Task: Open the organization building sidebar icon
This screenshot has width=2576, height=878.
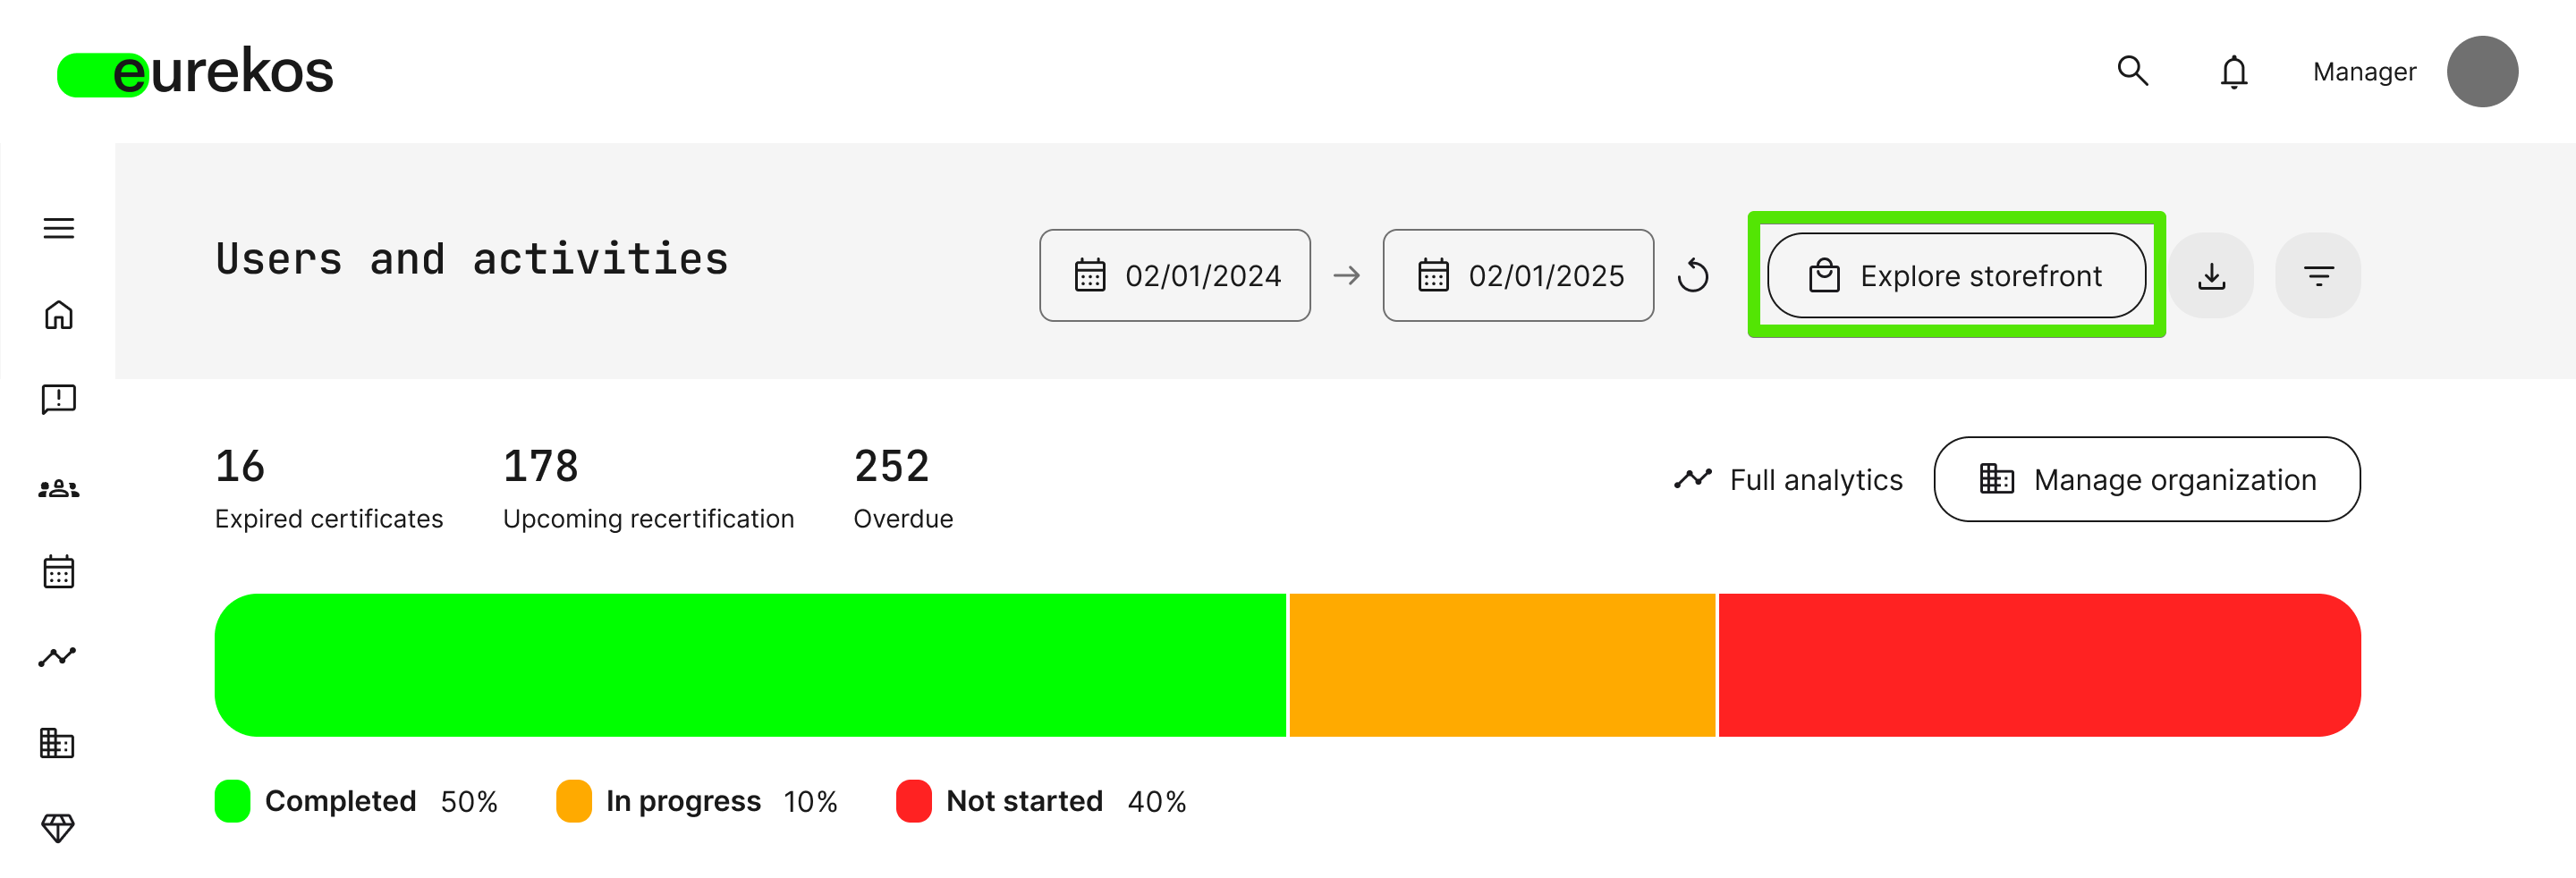Action: [57, 743]
